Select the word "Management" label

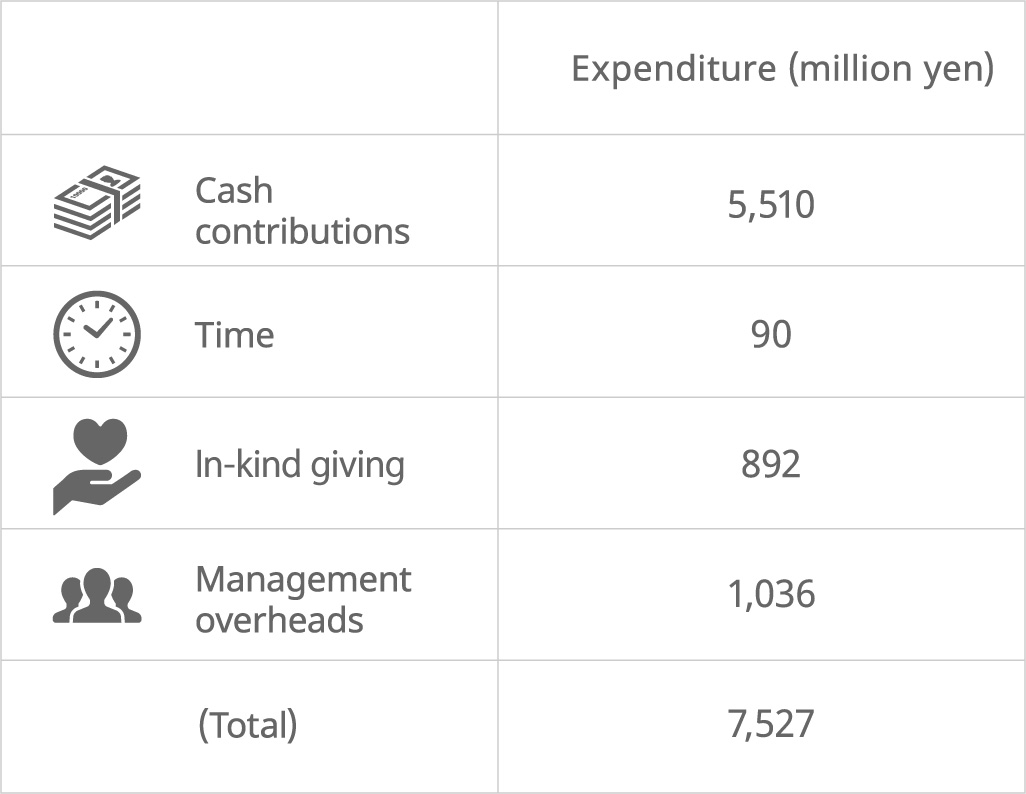[x=303, y=579]
